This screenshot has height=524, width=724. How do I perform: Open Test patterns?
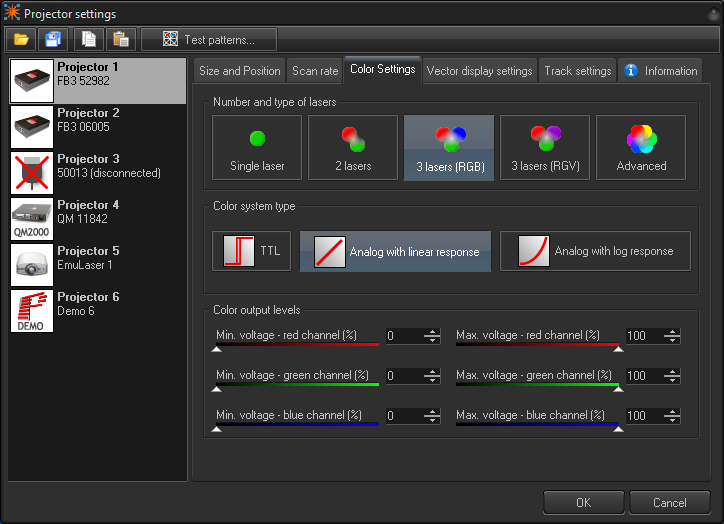[x=209, y=39]
